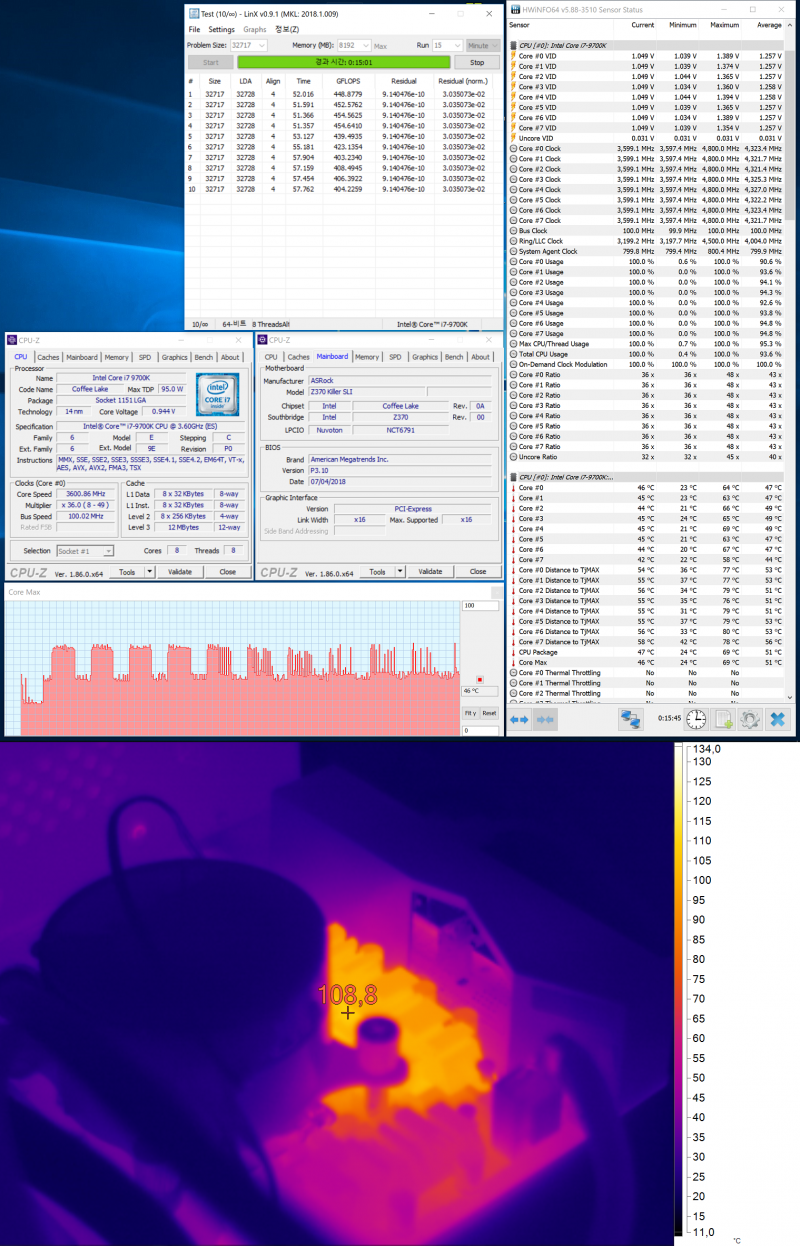
Task: Click the Mainboard CPU-Z window title icon
Action: pyautogui.click(x=263, y=340)
